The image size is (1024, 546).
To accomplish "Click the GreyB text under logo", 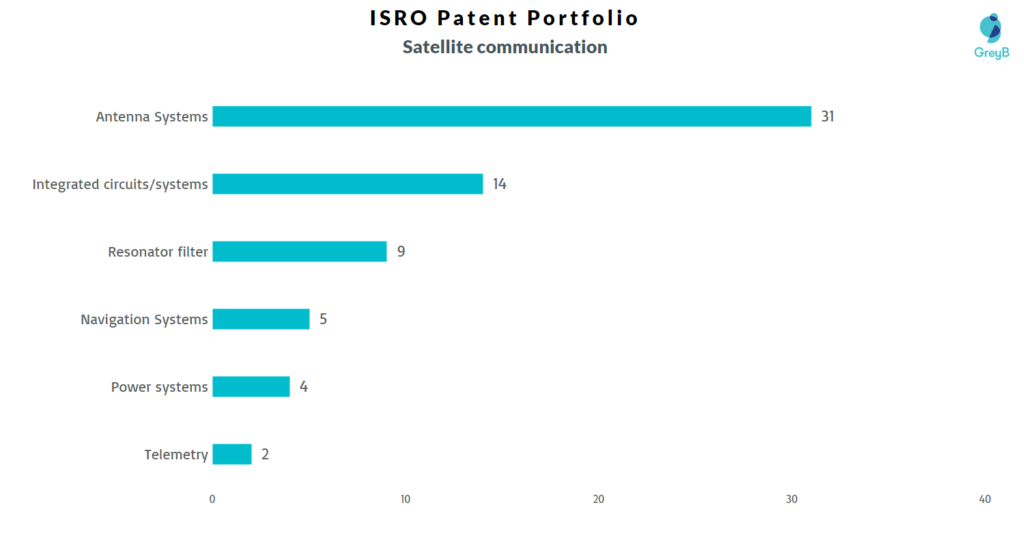I will (x=991, y=53).
